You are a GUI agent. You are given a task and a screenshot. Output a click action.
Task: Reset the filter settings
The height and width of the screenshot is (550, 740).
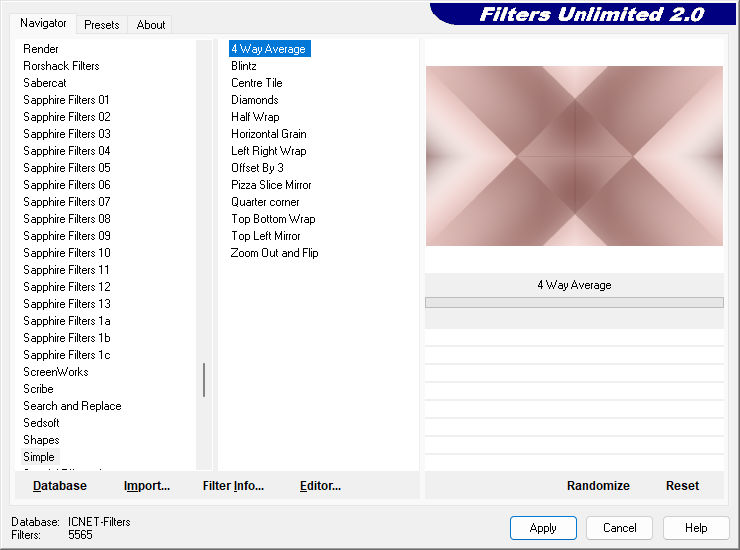[x=682, y=486]
